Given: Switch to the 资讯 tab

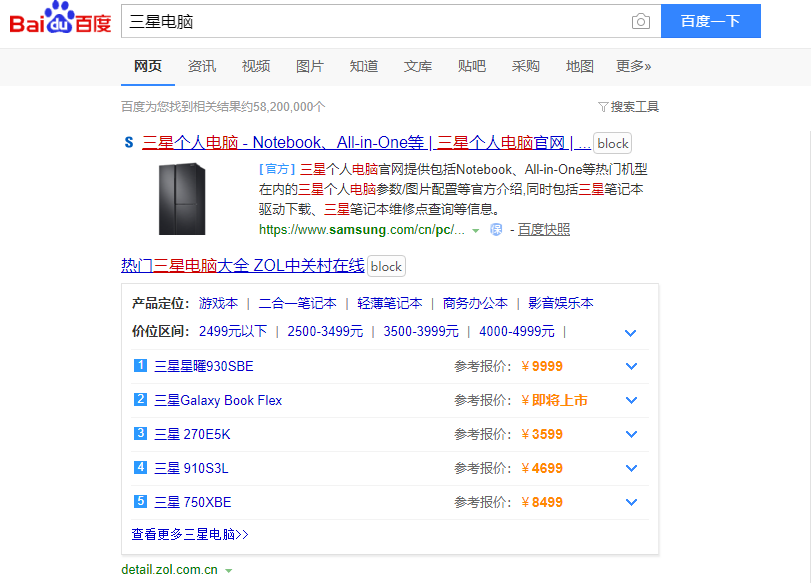Looking at the screenshot, I should (x=202, y=66).
